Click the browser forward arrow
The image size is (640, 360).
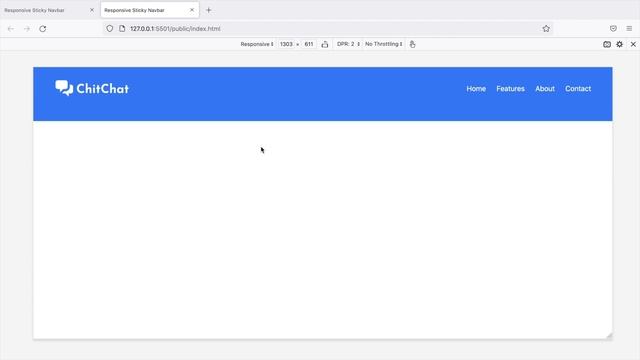tap(27, 29)
